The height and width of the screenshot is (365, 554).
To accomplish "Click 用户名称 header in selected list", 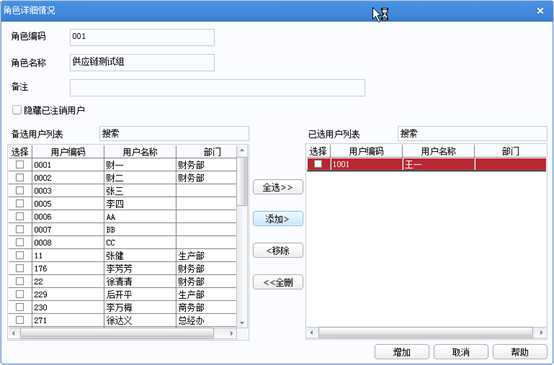I will point(438,151).
